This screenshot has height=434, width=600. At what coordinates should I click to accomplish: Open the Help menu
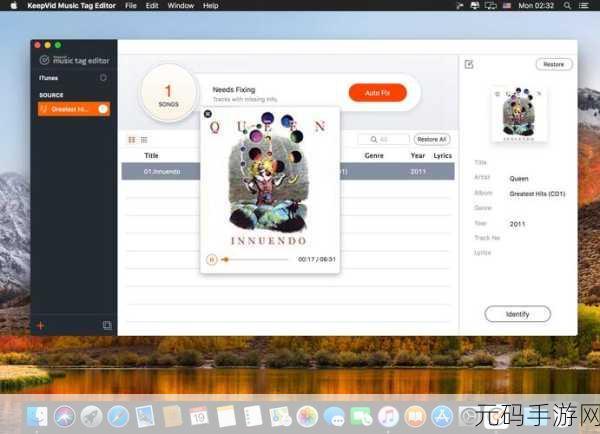pos(210,5)
